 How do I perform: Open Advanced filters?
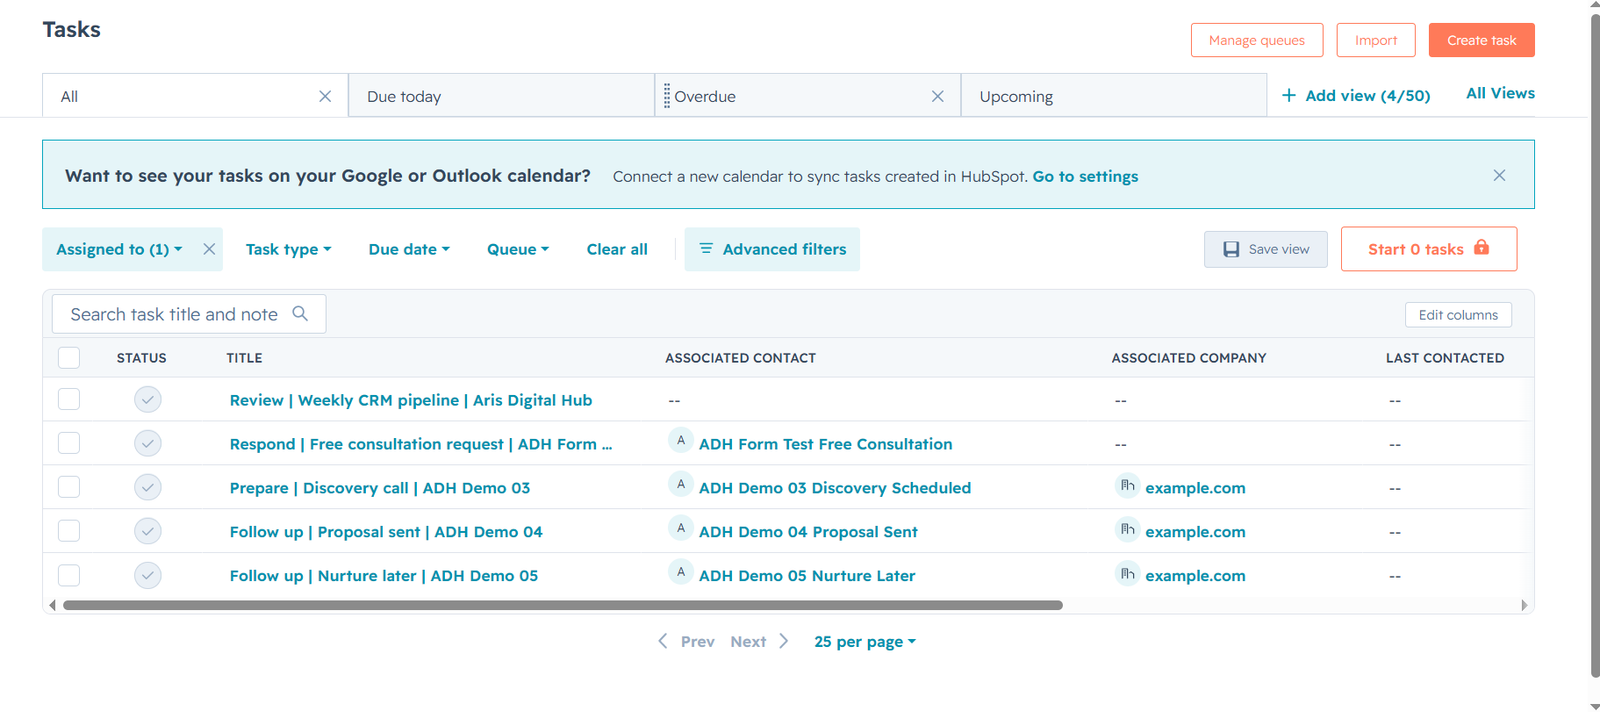coord(772,249)
